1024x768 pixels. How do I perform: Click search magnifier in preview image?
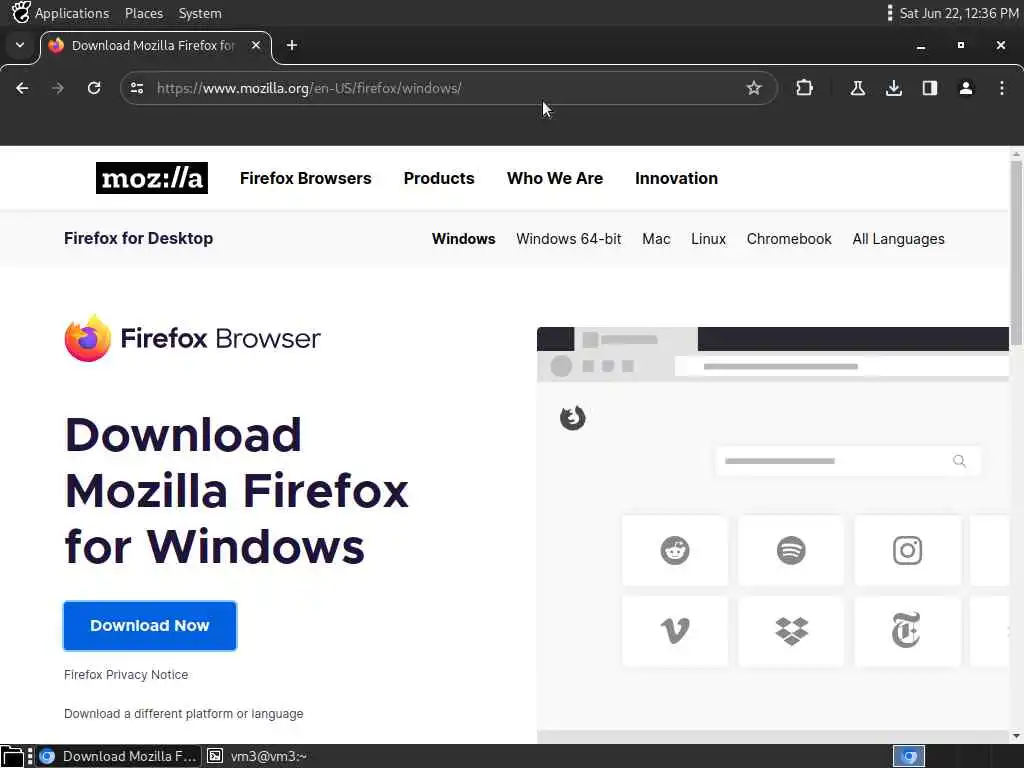coord(959,461)
